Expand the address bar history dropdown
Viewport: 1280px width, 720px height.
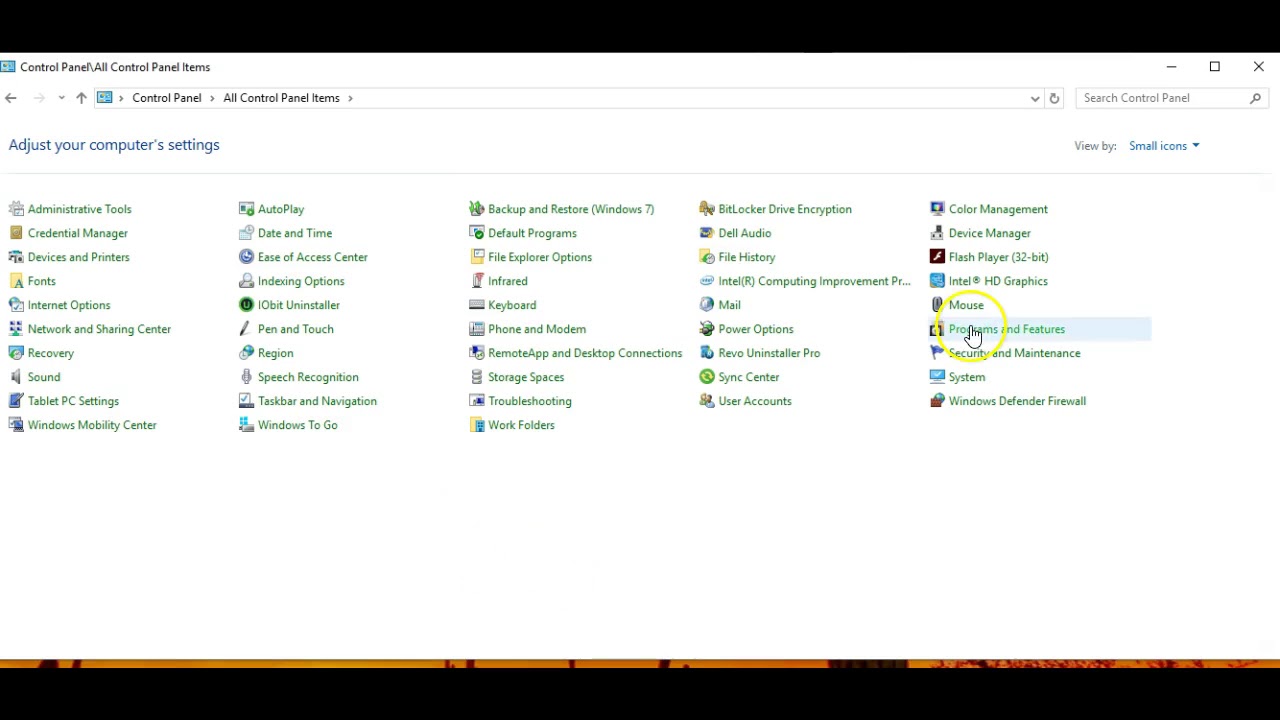pos(1035,98)
